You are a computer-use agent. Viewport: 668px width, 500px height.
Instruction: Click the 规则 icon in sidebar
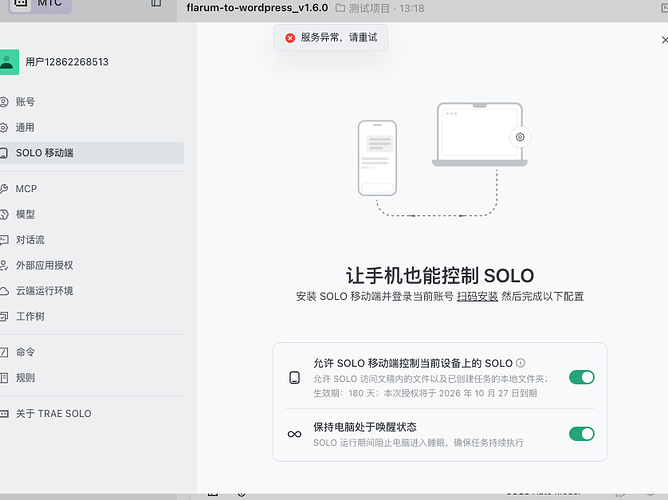click(3, 378)
